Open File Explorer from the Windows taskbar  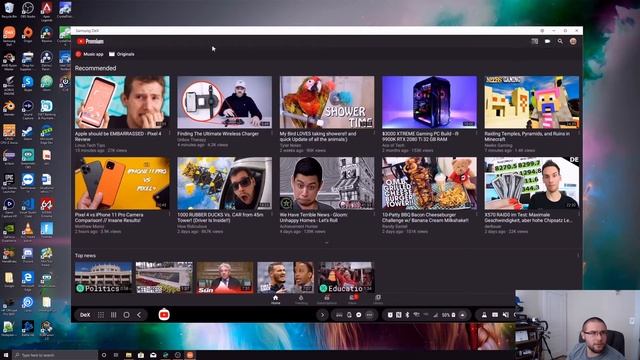(129, 355)
